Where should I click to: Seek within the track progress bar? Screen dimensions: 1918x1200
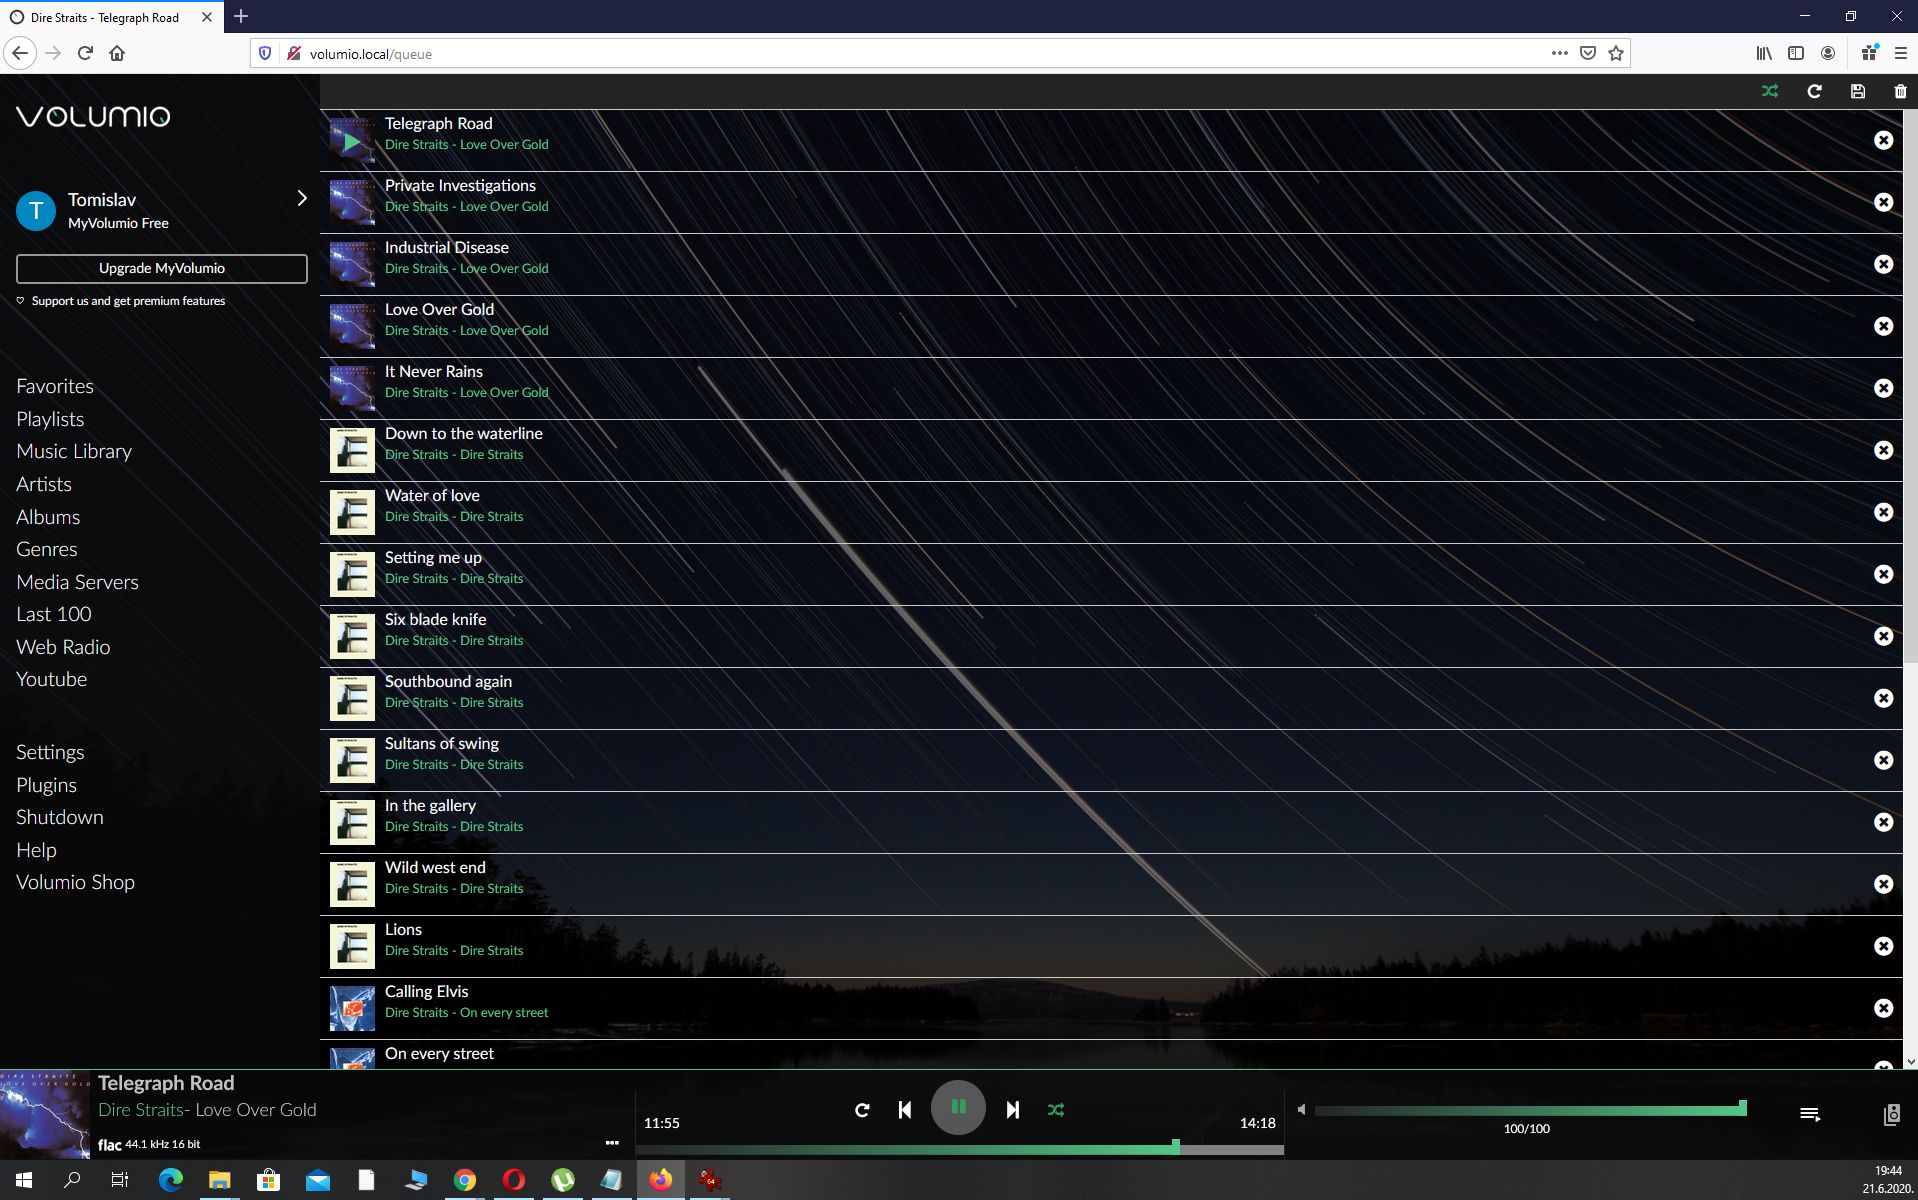tap(960, 1149)
